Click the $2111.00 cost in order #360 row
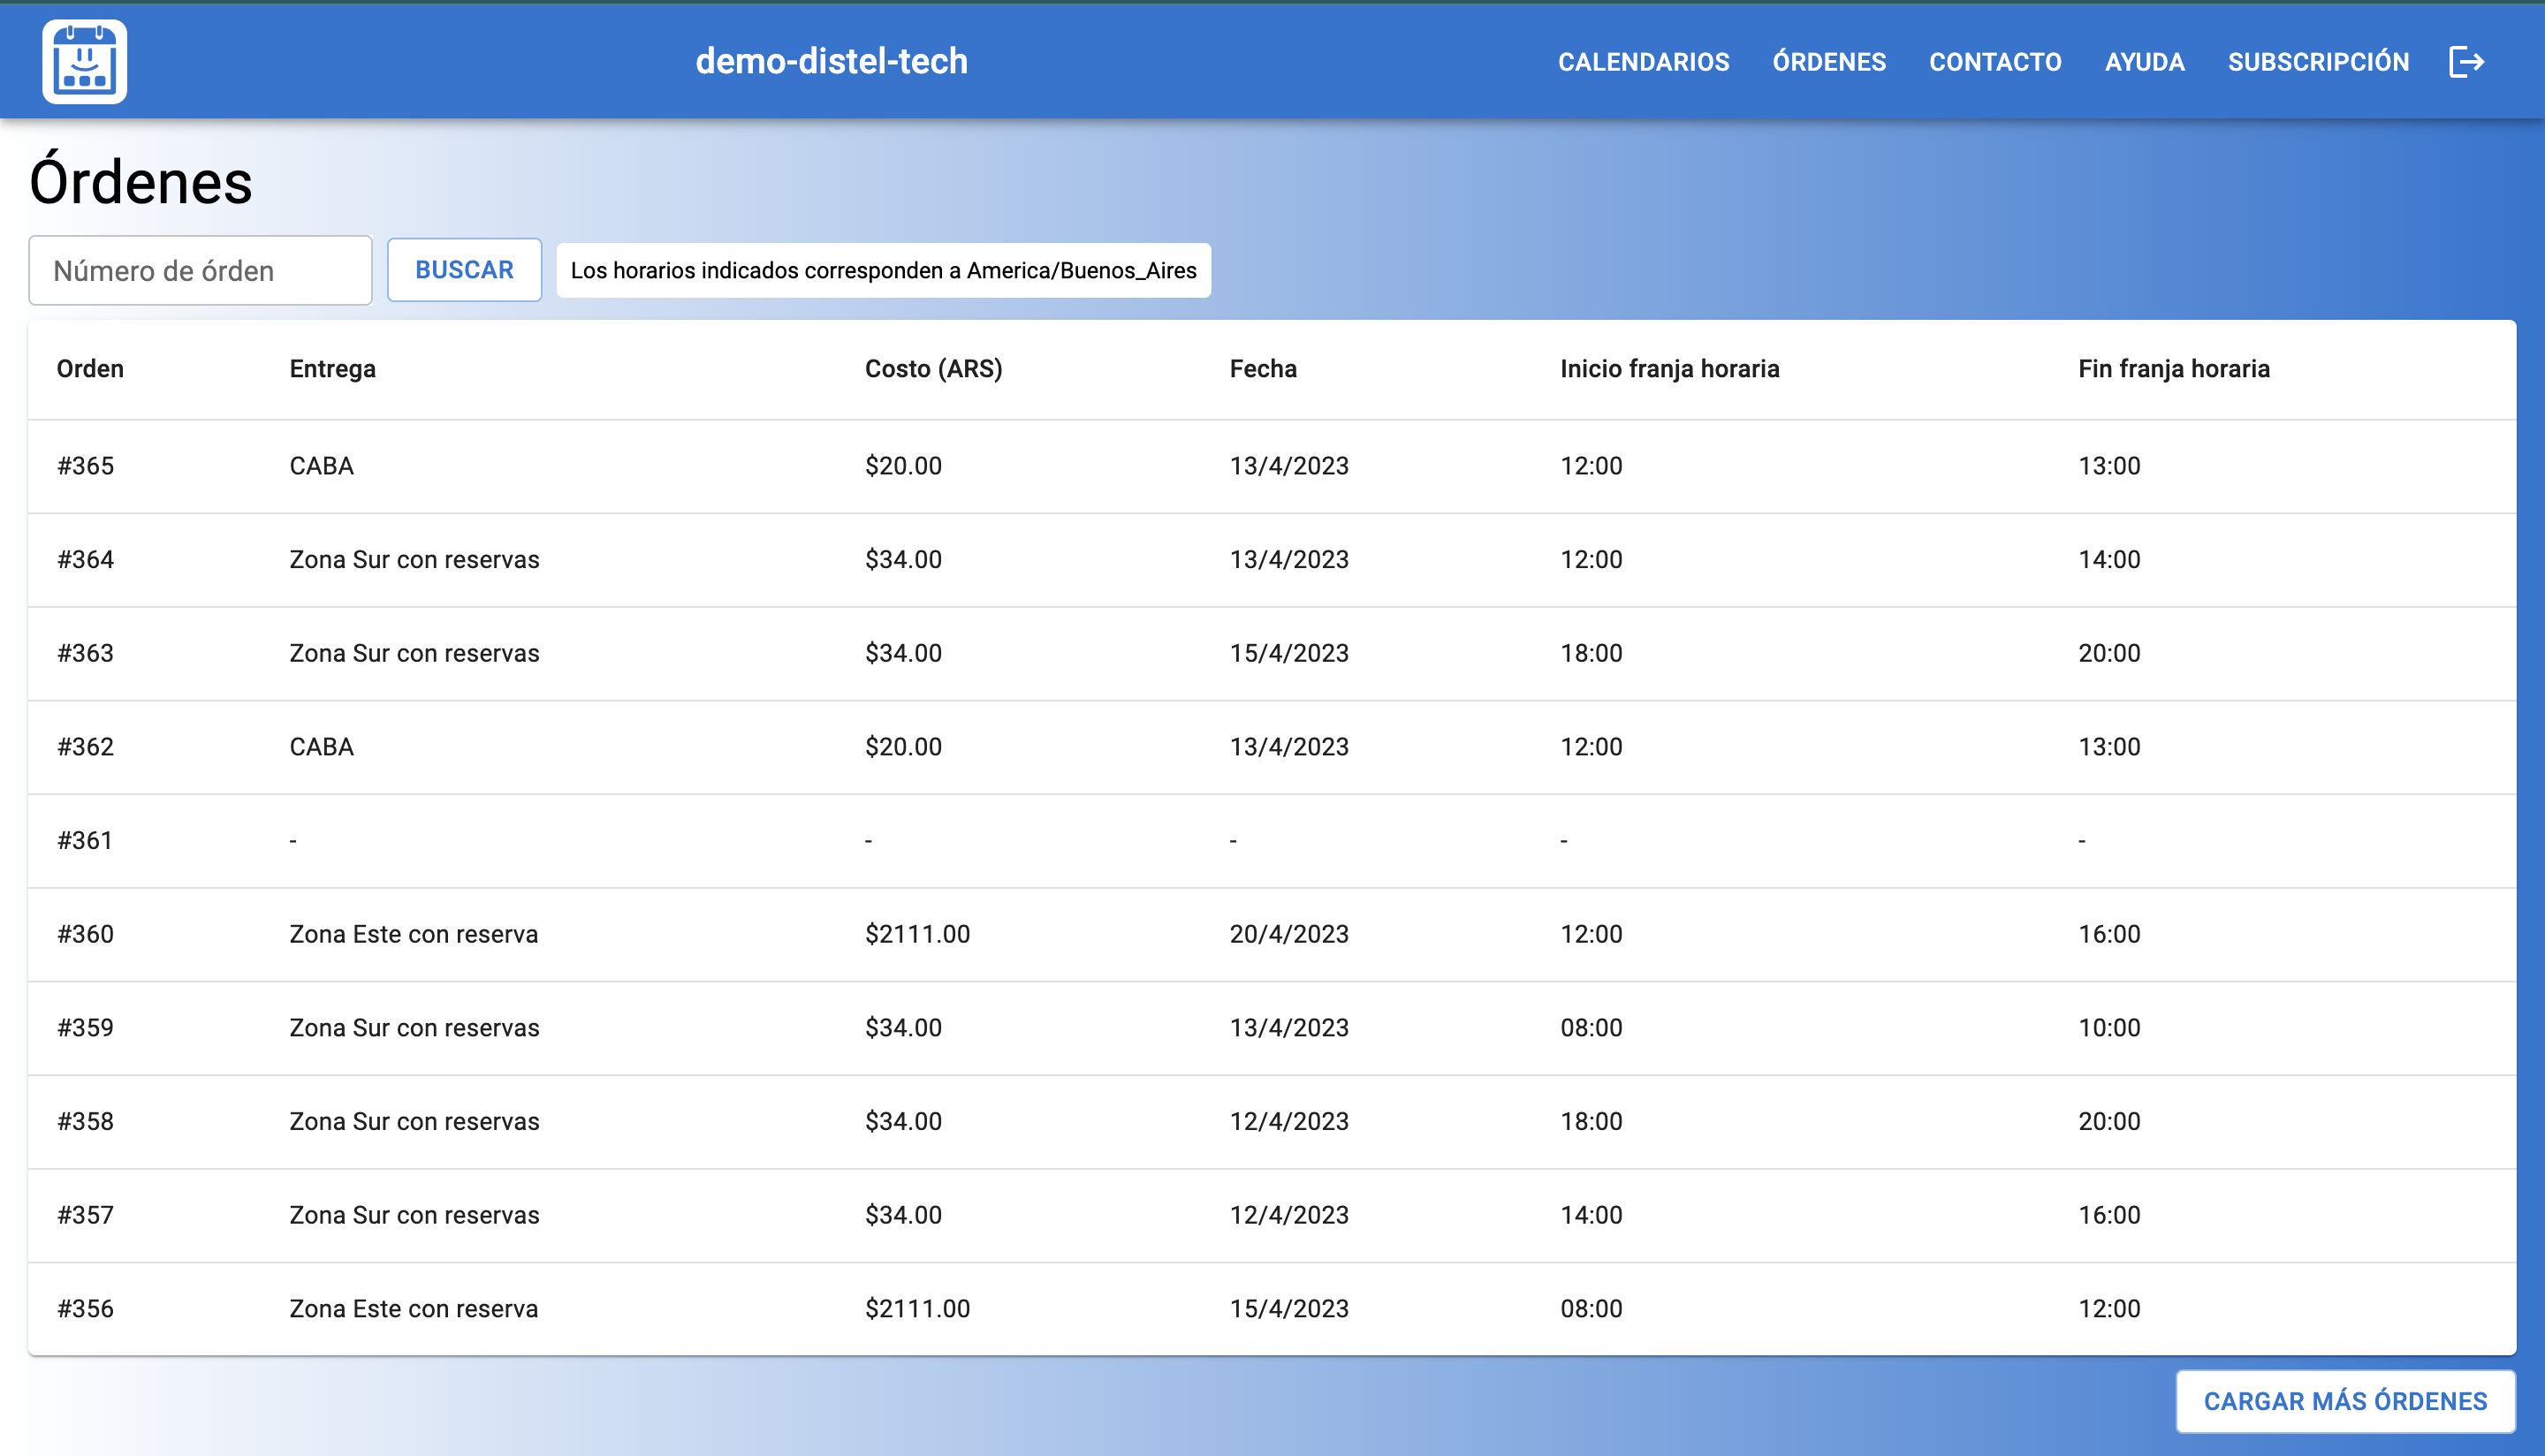This screenshot has height=1456, width=2545. (x=917, y=934)
